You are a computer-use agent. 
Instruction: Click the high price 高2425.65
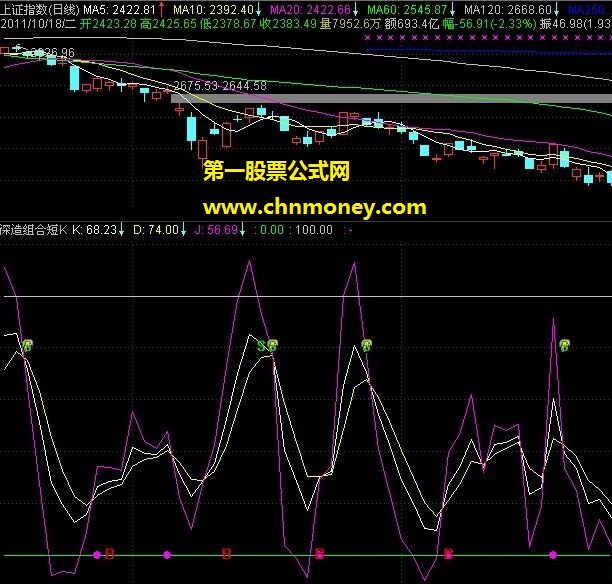click(x=169, y=24)
